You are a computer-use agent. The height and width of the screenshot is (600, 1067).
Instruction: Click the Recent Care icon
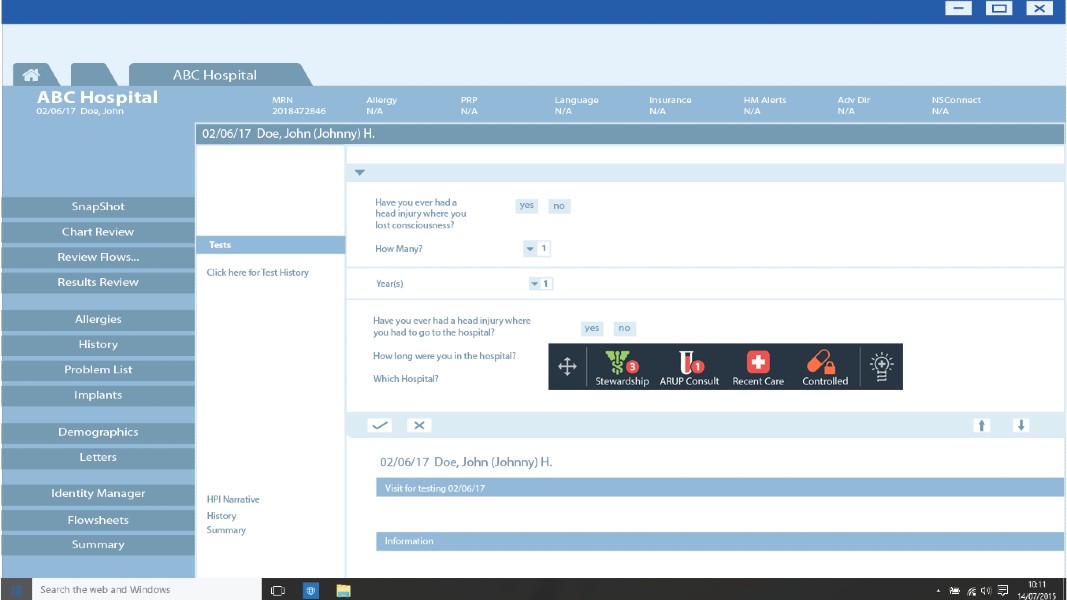tap(757, 363)
